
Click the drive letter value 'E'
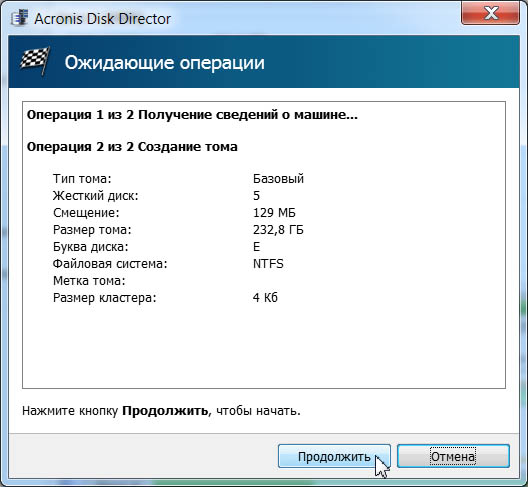tap(256, 247)
